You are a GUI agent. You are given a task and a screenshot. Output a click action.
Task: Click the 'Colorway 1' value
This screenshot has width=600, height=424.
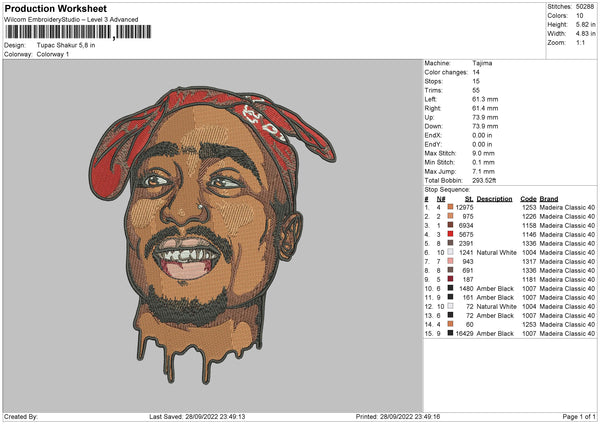point(53,54)
